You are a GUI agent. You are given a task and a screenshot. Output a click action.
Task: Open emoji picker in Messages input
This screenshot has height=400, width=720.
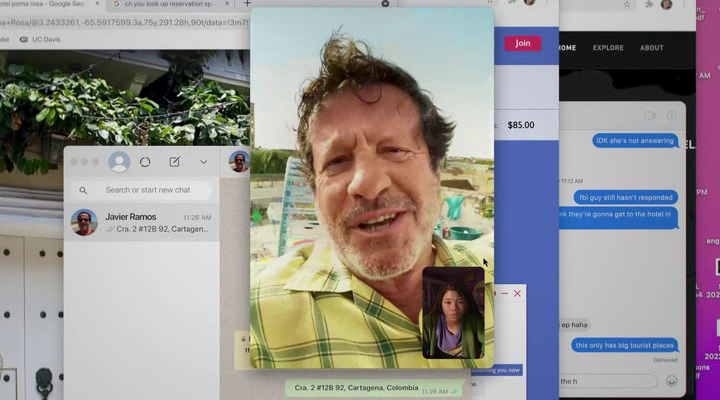pyautogui.click(x=671, y=381)
